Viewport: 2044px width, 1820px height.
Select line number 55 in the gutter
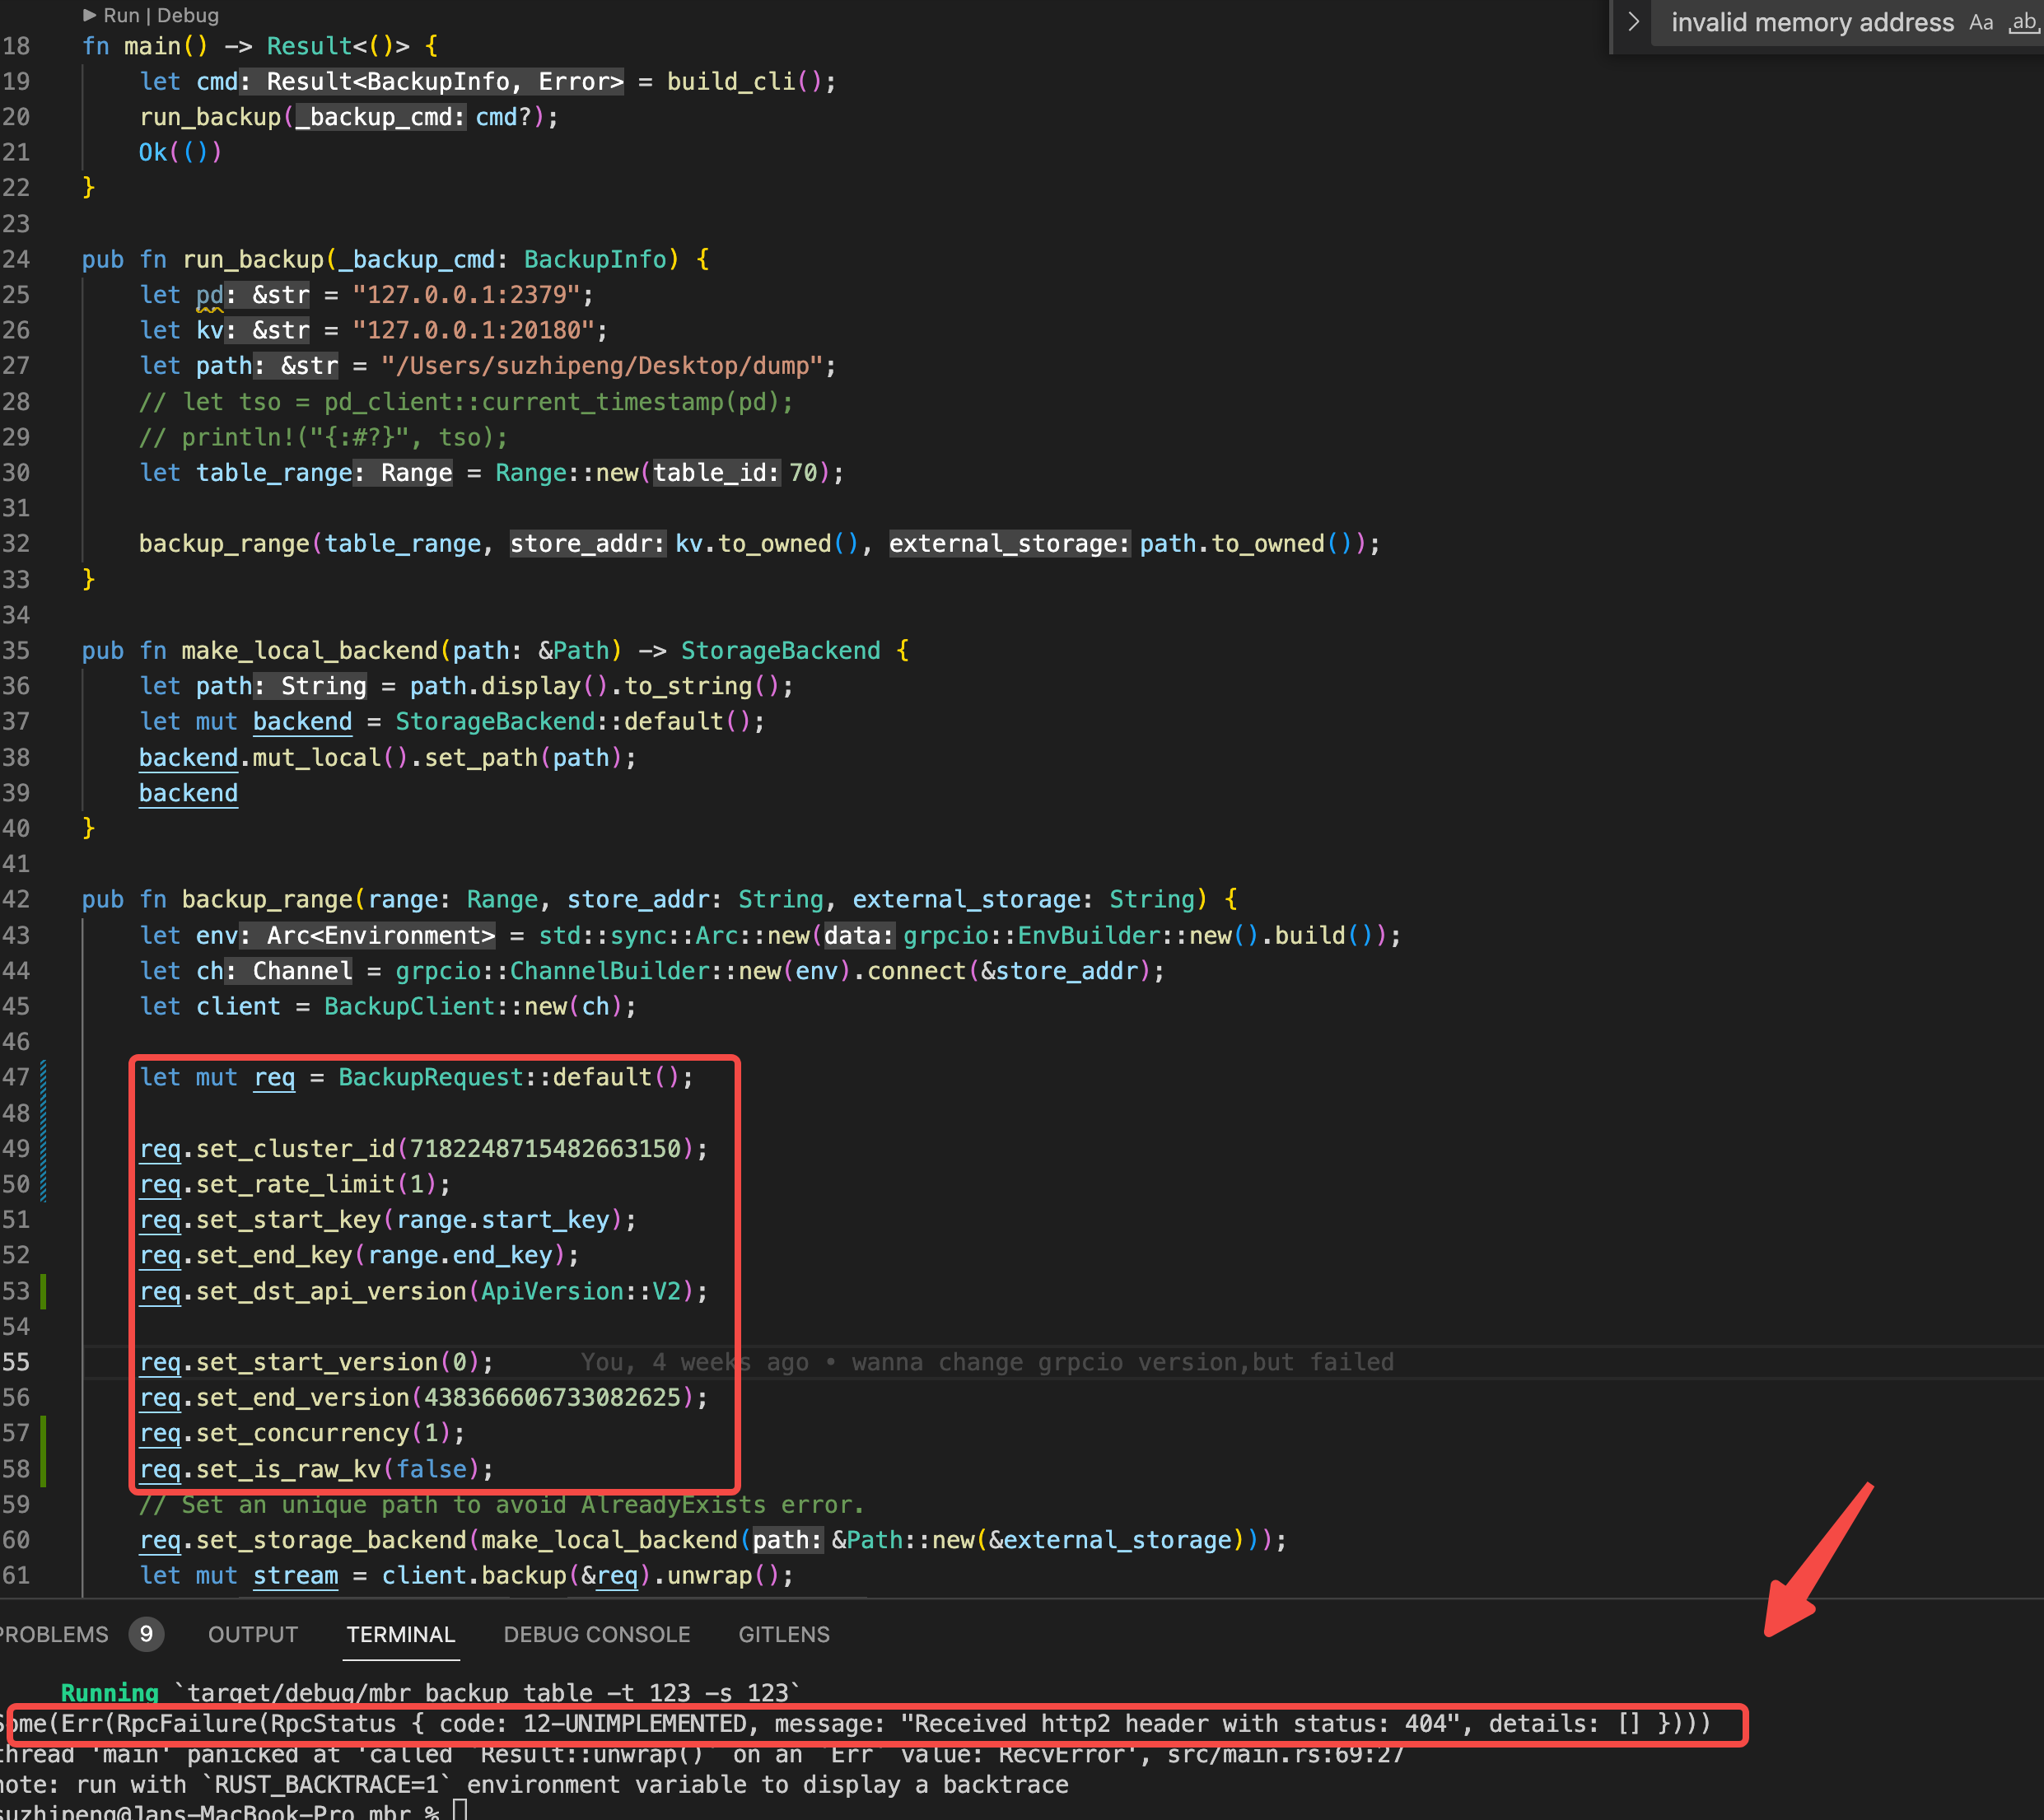tap(16, 1361)
